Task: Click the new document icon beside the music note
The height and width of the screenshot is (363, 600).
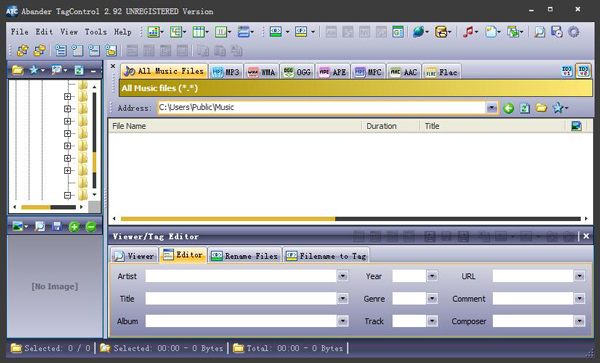Action: [x=491, y=32]
